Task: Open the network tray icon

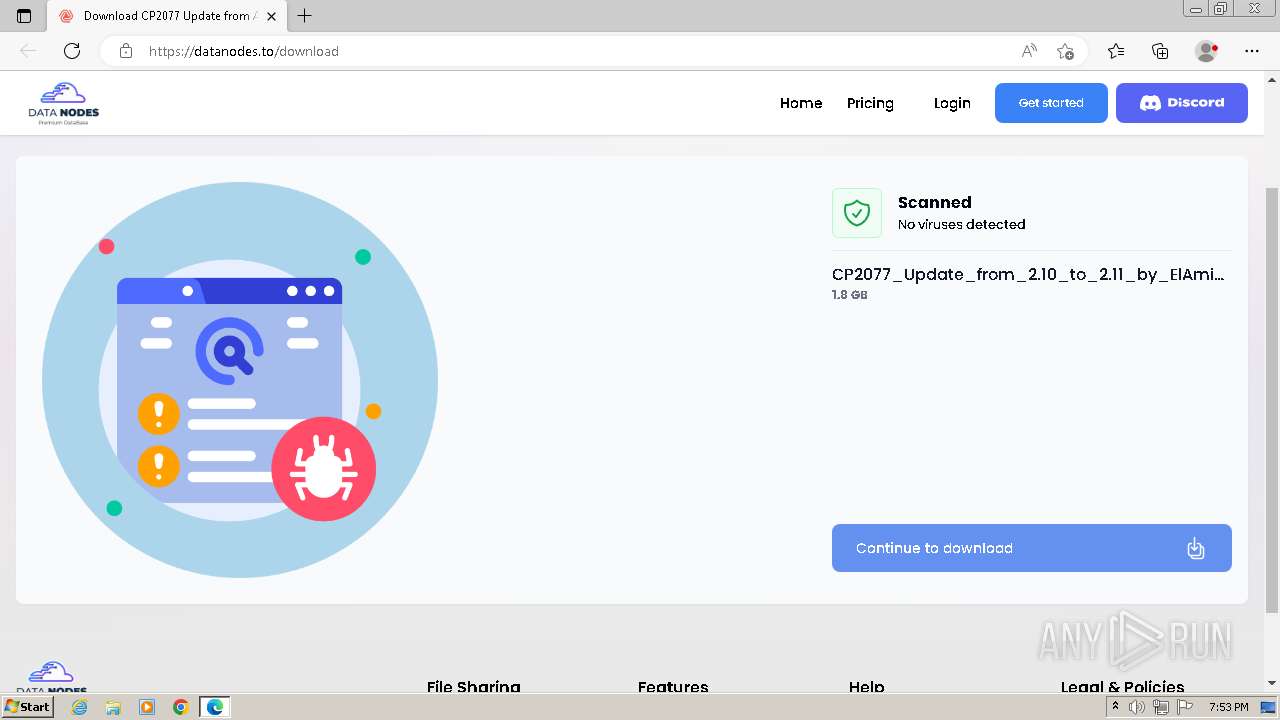Action: coord(1161,707)
